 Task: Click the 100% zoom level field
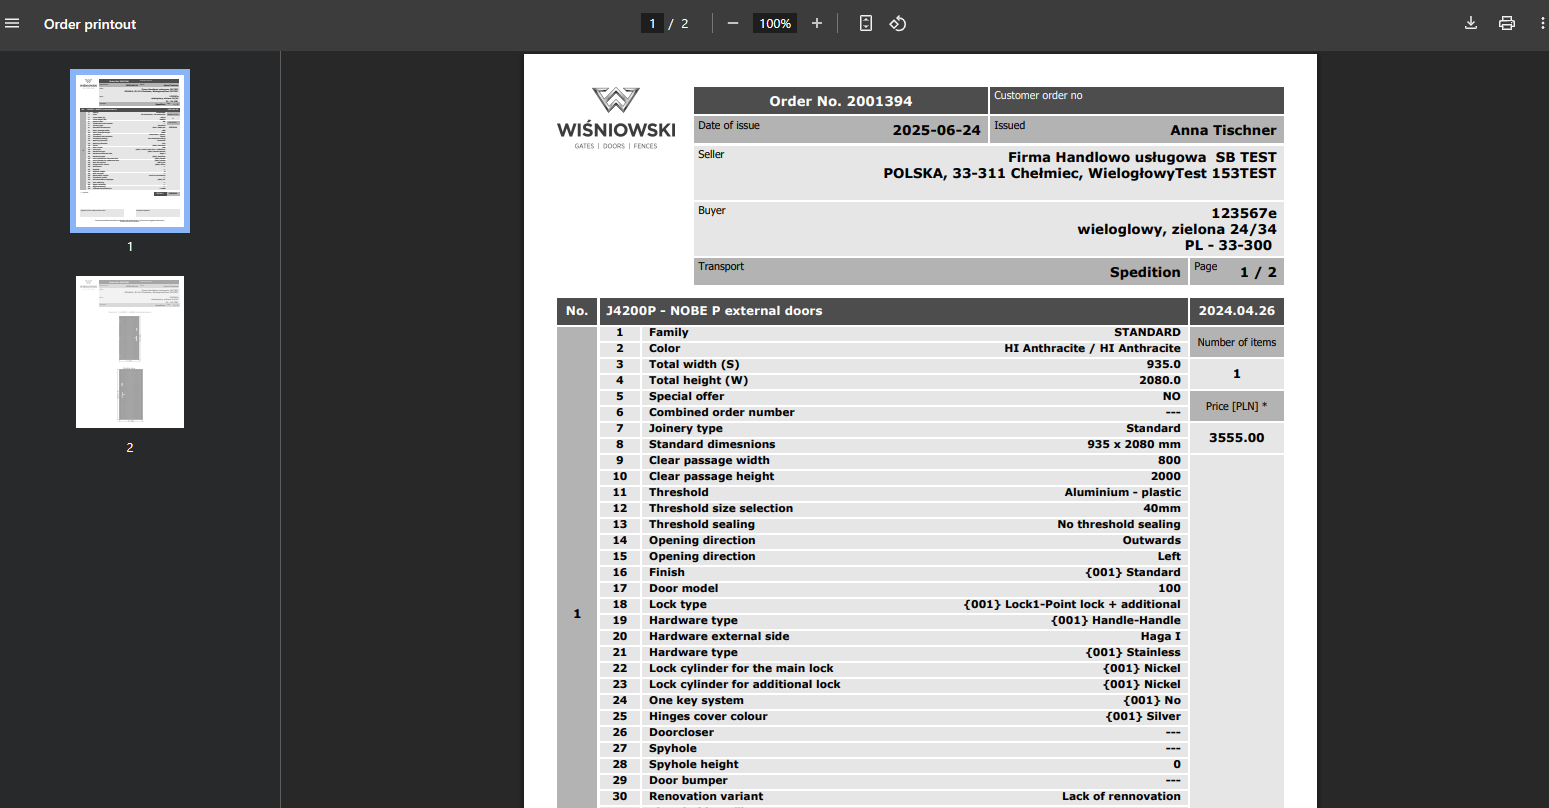point(775,24)
